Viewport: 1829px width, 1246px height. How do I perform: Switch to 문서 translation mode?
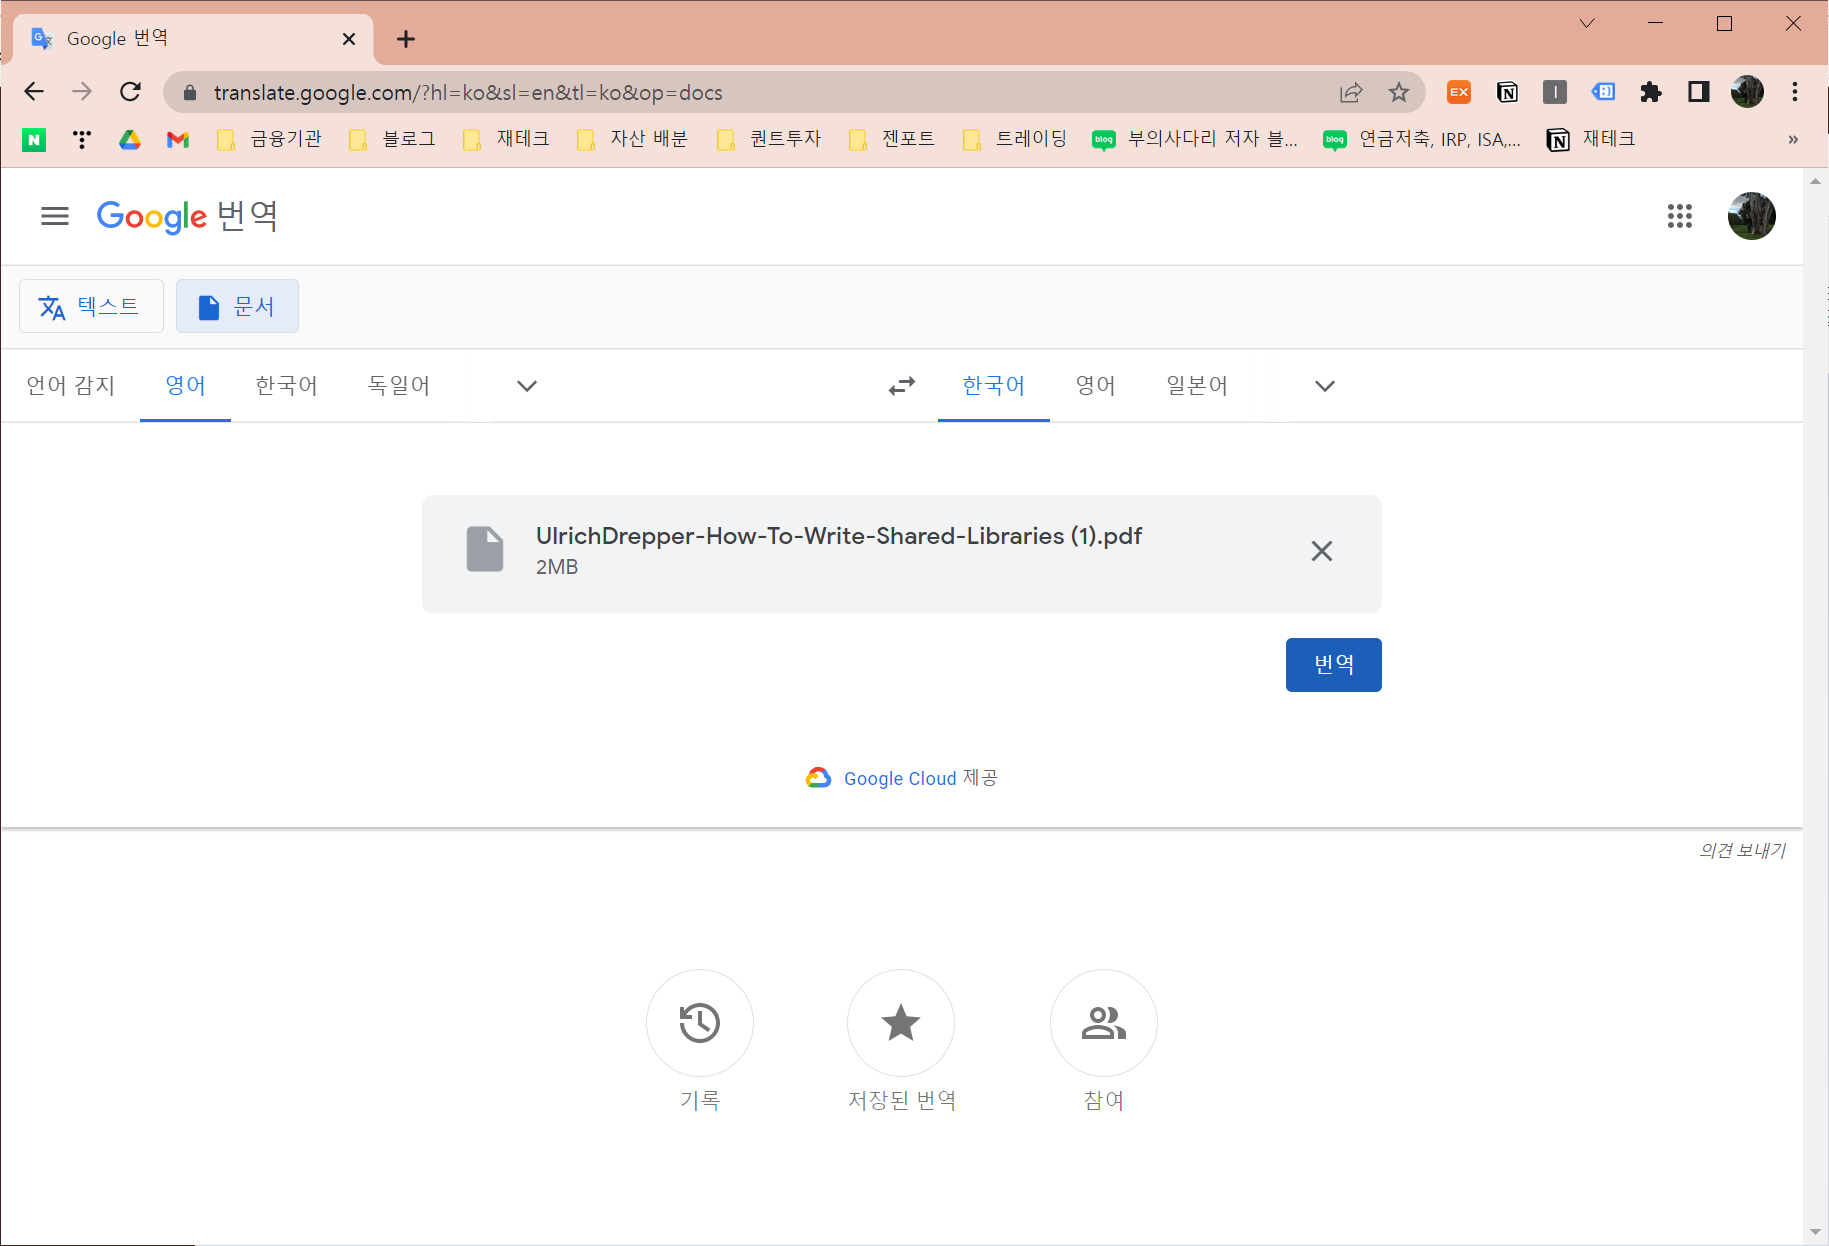[237, 306]
